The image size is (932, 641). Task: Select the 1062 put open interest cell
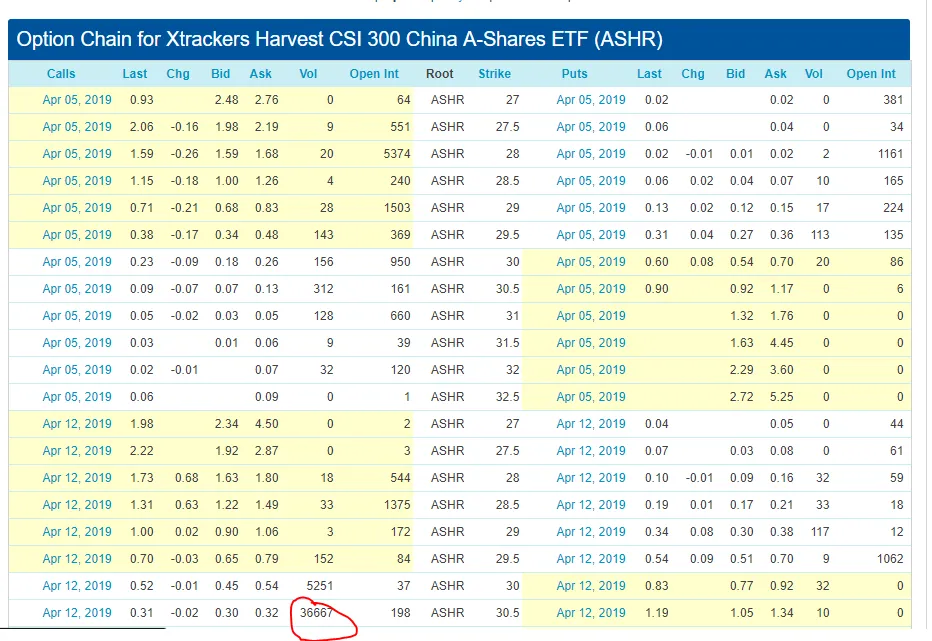coord(890,559)
